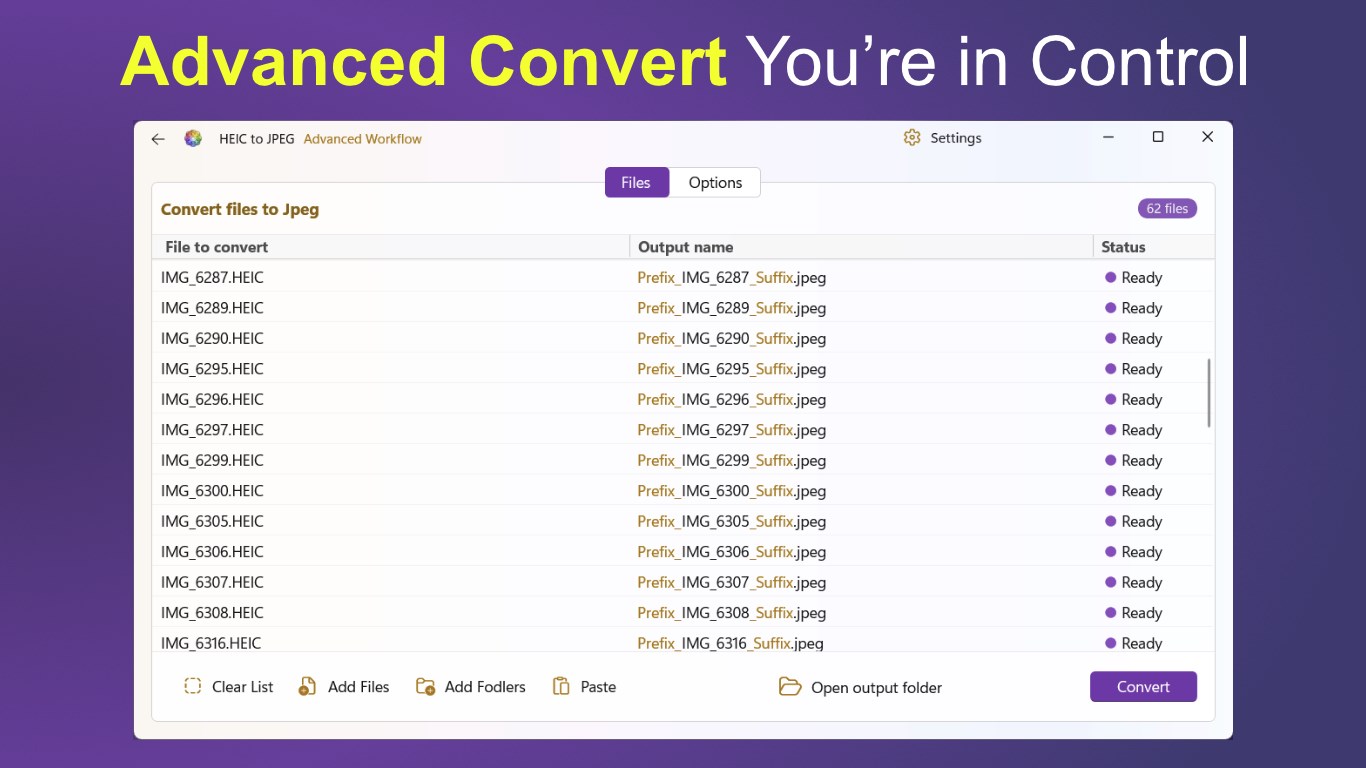Screen dimensions: 1366x768
Task: Click the Clear List dashed-square icon
Action: 193,686
